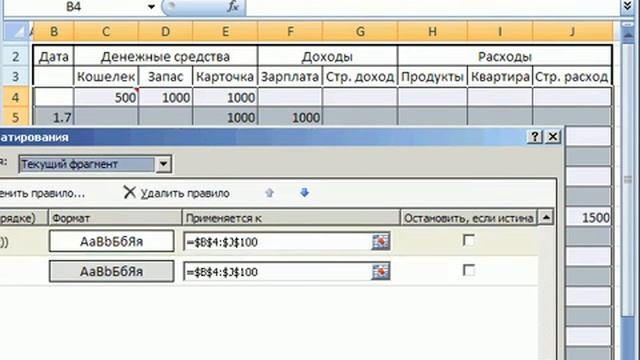640x360 pixels.
Task: Toggle 'Остановить, если истина' for first rule
Action: pyautogui.click(x=469, y=240)
